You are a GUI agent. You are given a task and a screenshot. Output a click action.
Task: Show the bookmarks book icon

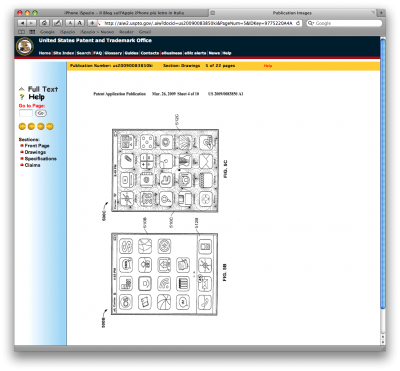point(22,32)
